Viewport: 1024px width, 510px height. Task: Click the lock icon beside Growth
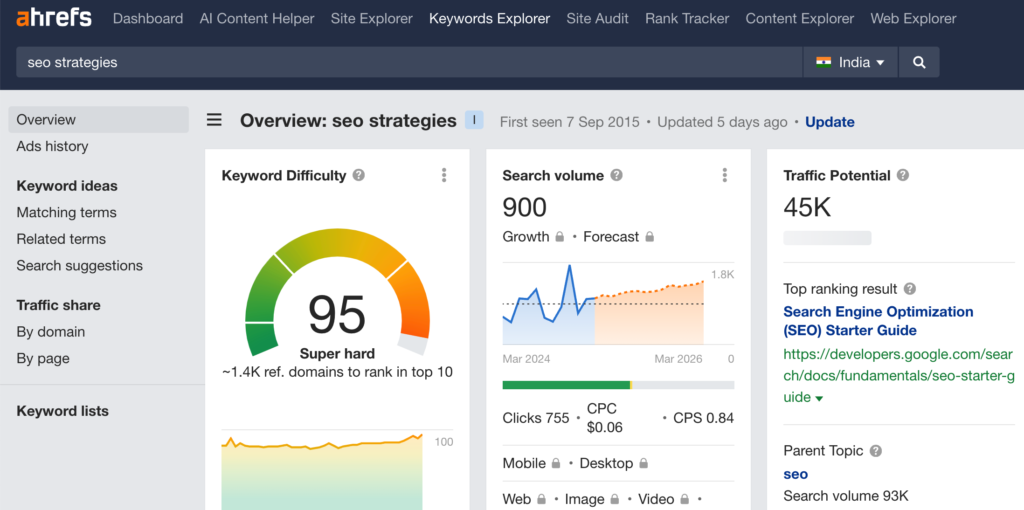[x=560, y=237]
